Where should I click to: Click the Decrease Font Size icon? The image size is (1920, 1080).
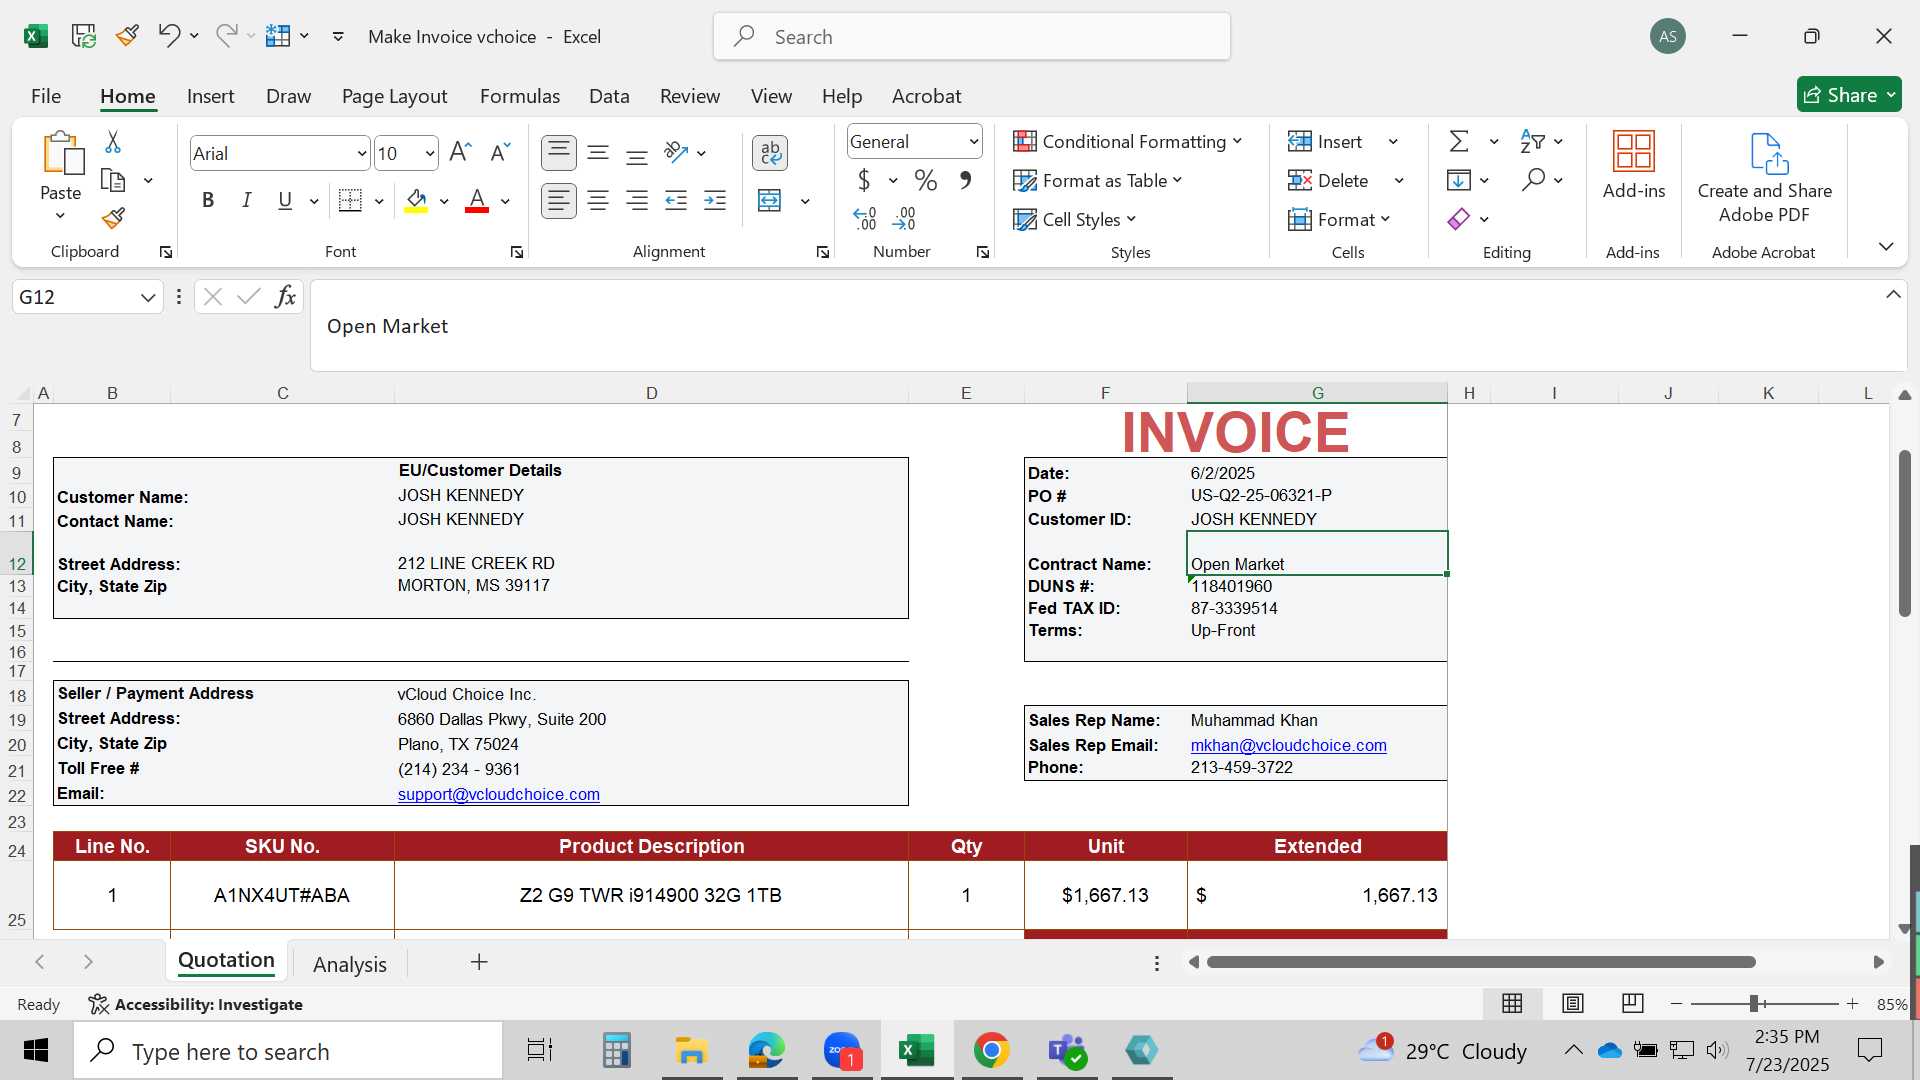500,152
